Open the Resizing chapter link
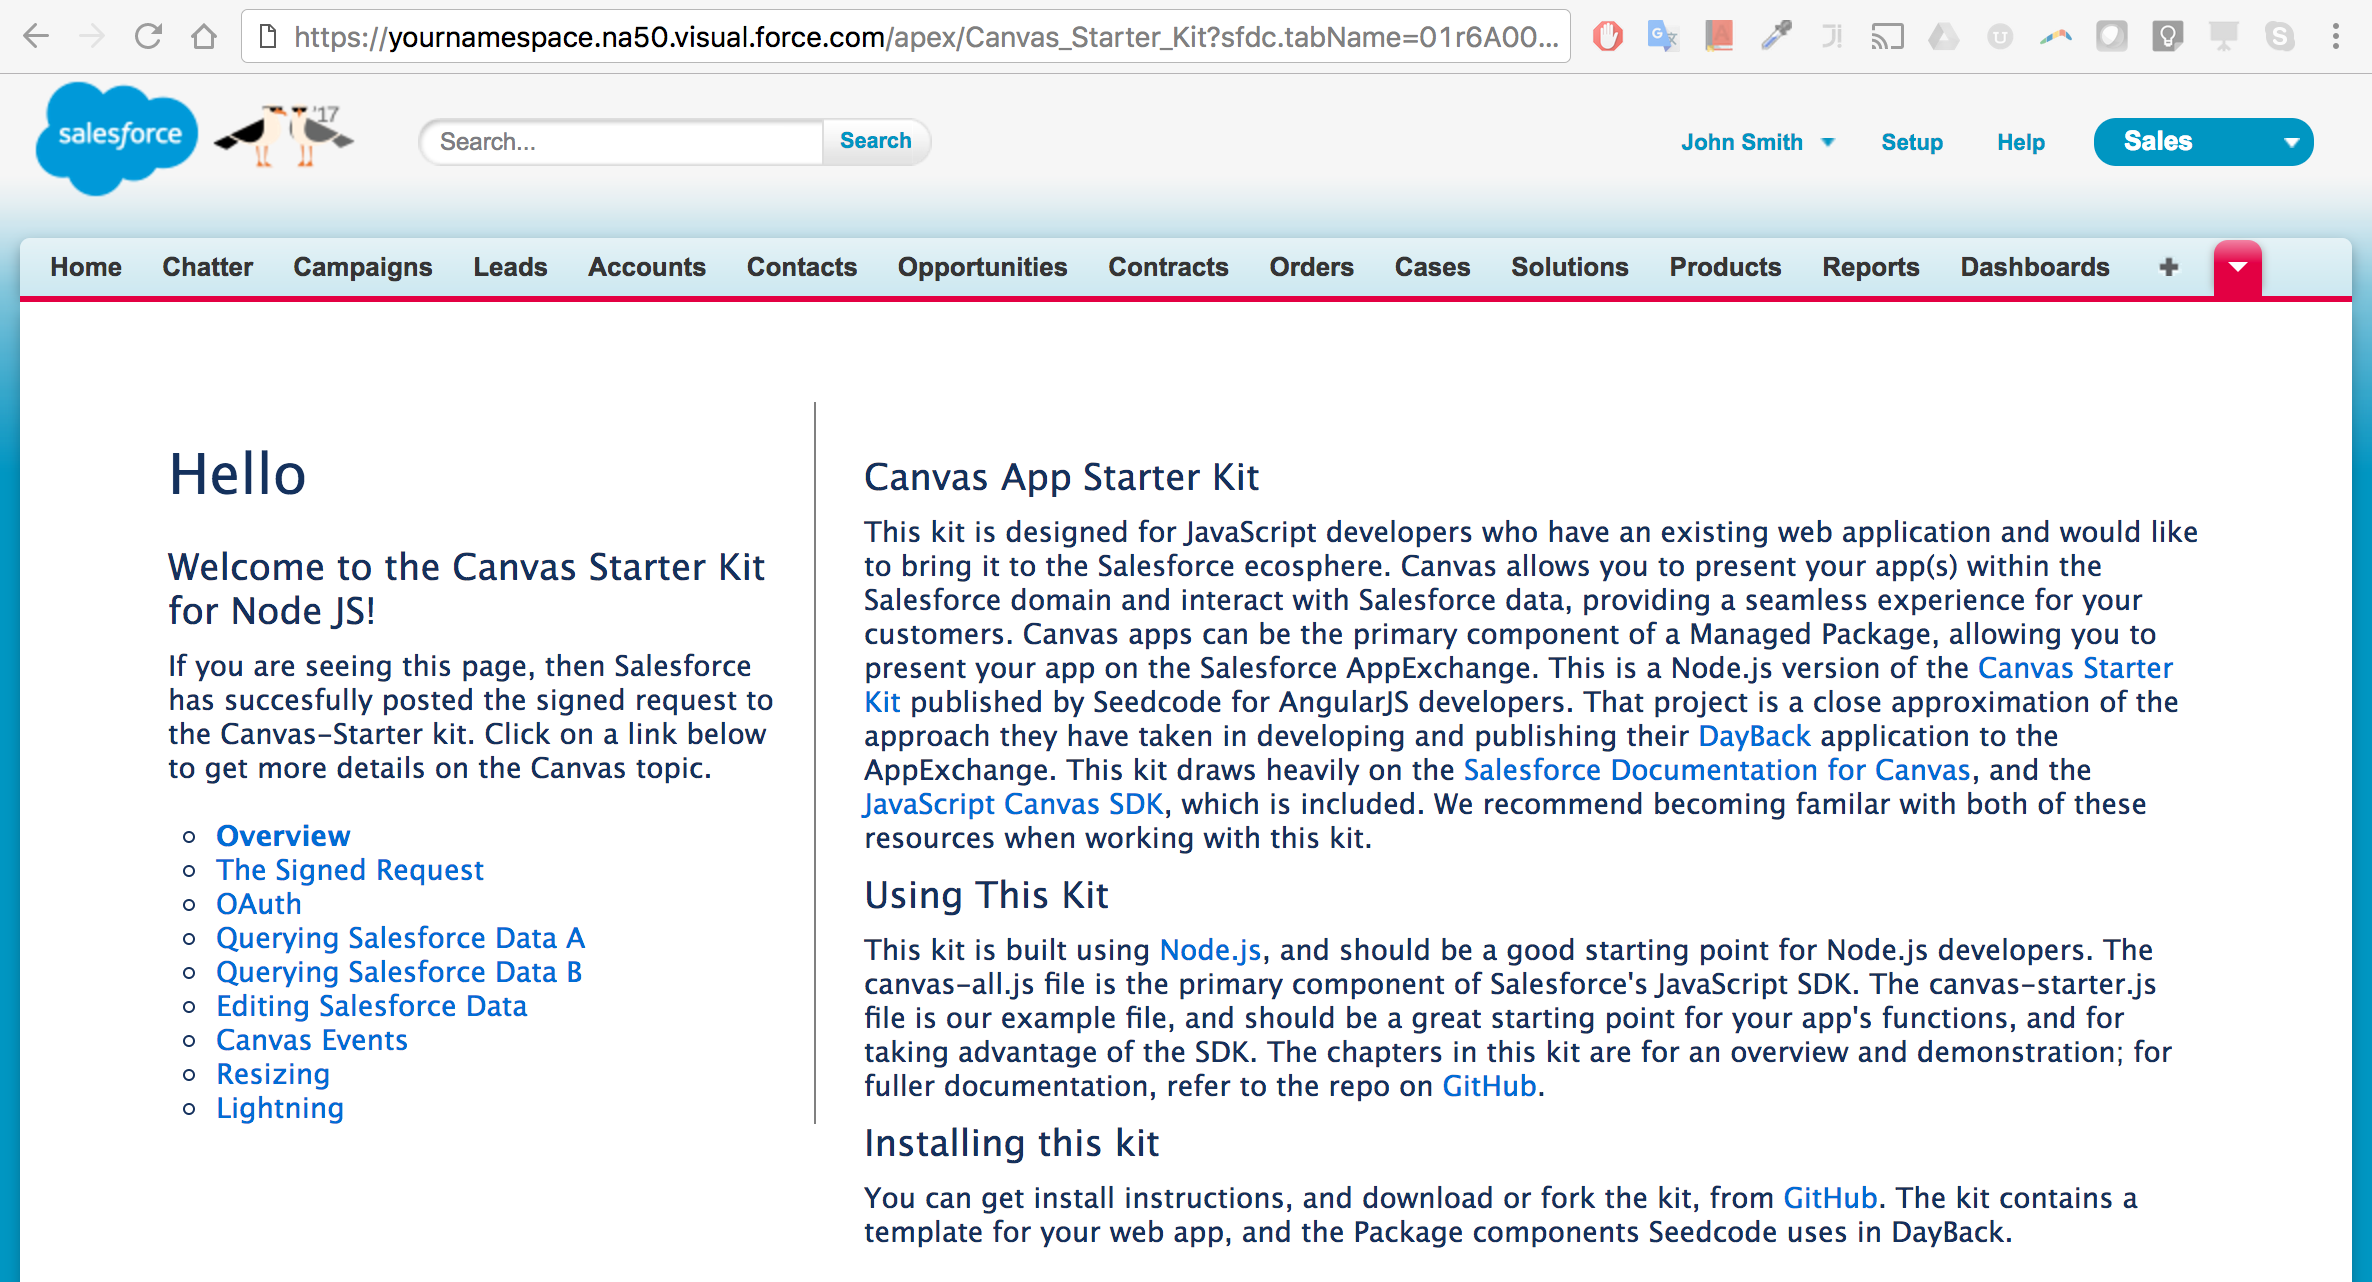 coord(273,1074)
